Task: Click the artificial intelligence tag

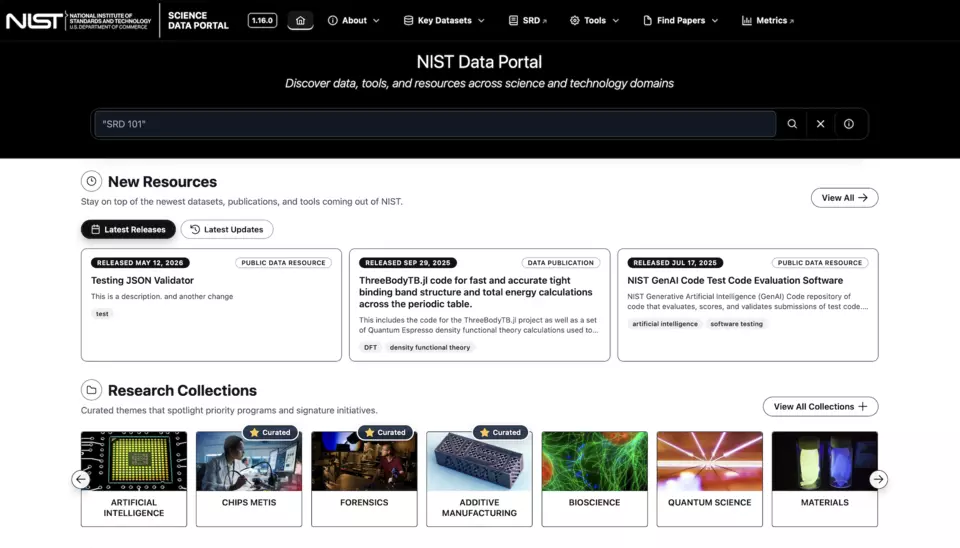Action: (665, 324)
